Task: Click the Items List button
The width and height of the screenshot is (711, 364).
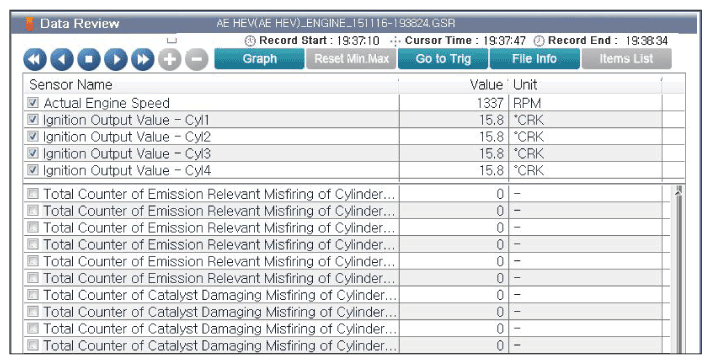Action: point(626,59)
